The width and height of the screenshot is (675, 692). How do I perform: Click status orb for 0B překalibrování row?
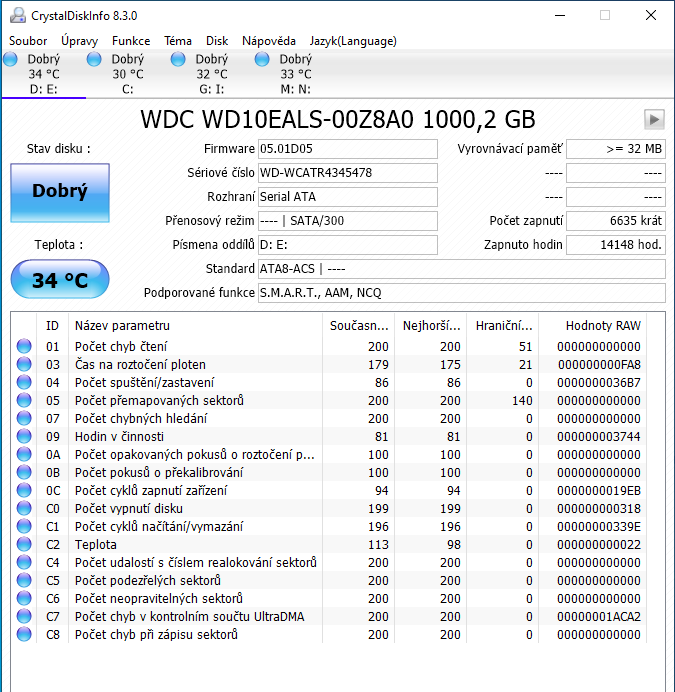click(24, 472)
